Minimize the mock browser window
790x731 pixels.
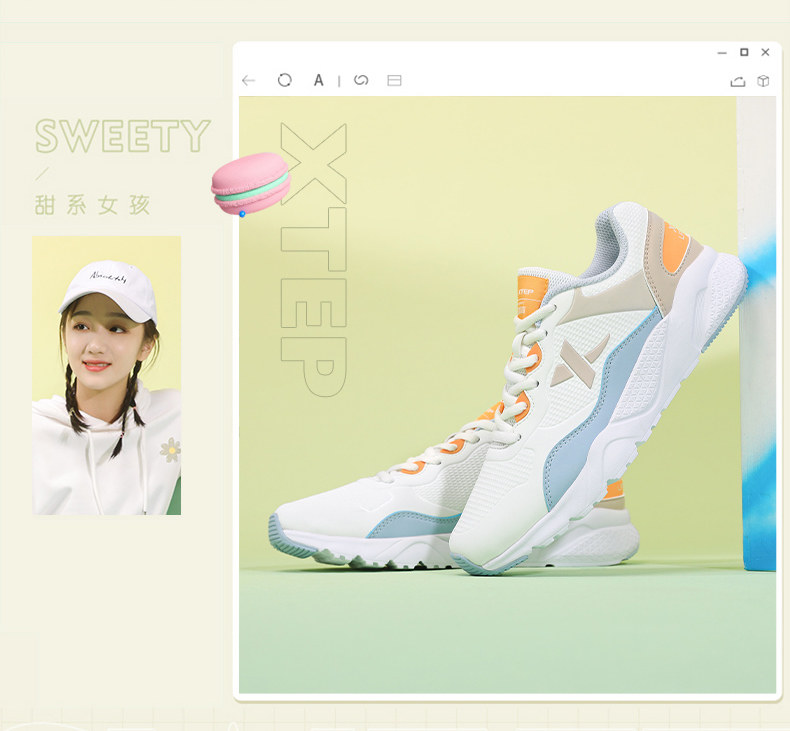tap(722, 53)
